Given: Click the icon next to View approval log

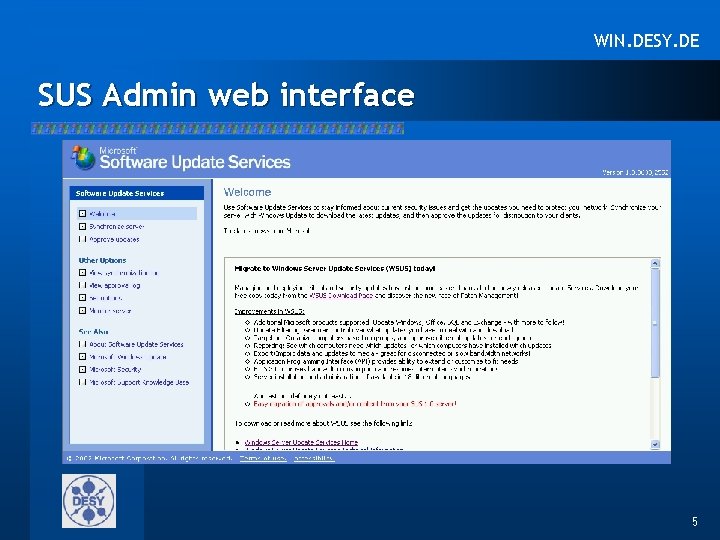Looking at the screenshot, I should (82, 285).
